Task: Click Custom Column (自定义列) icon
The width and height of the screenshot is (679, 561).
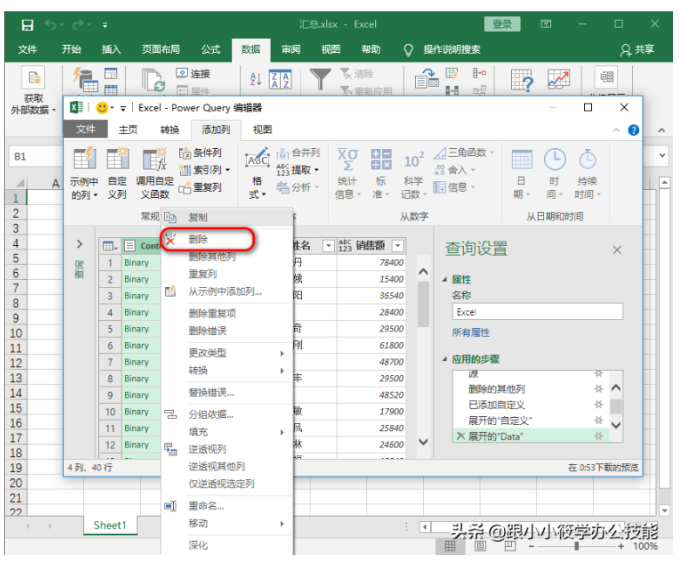Action: 117,158
